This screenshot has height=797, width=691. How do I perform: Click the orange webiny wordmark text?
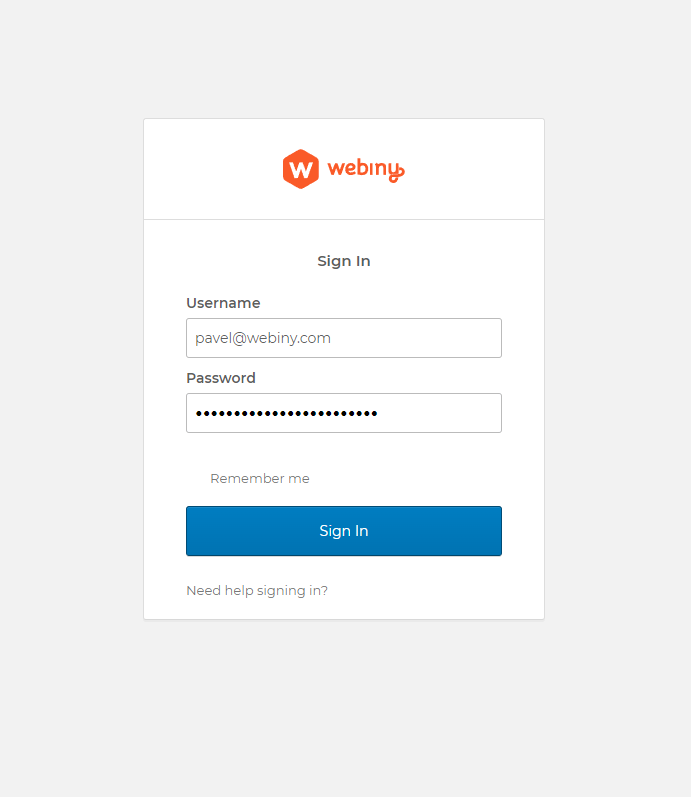[360, 169]
